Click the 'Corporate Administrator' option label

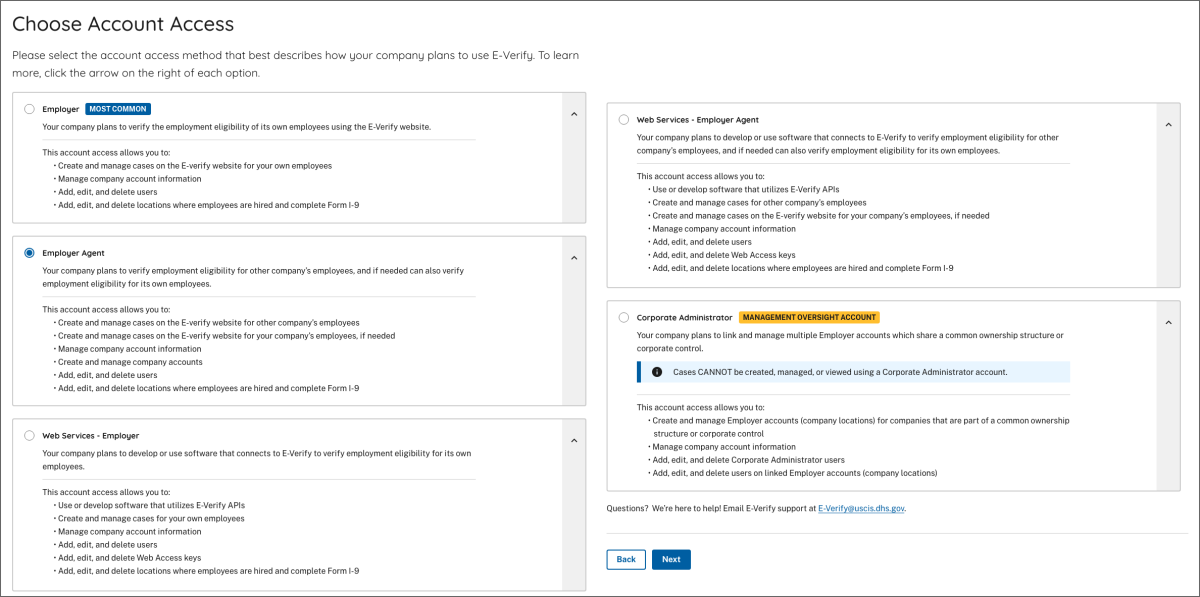click(x=685, y=317)
